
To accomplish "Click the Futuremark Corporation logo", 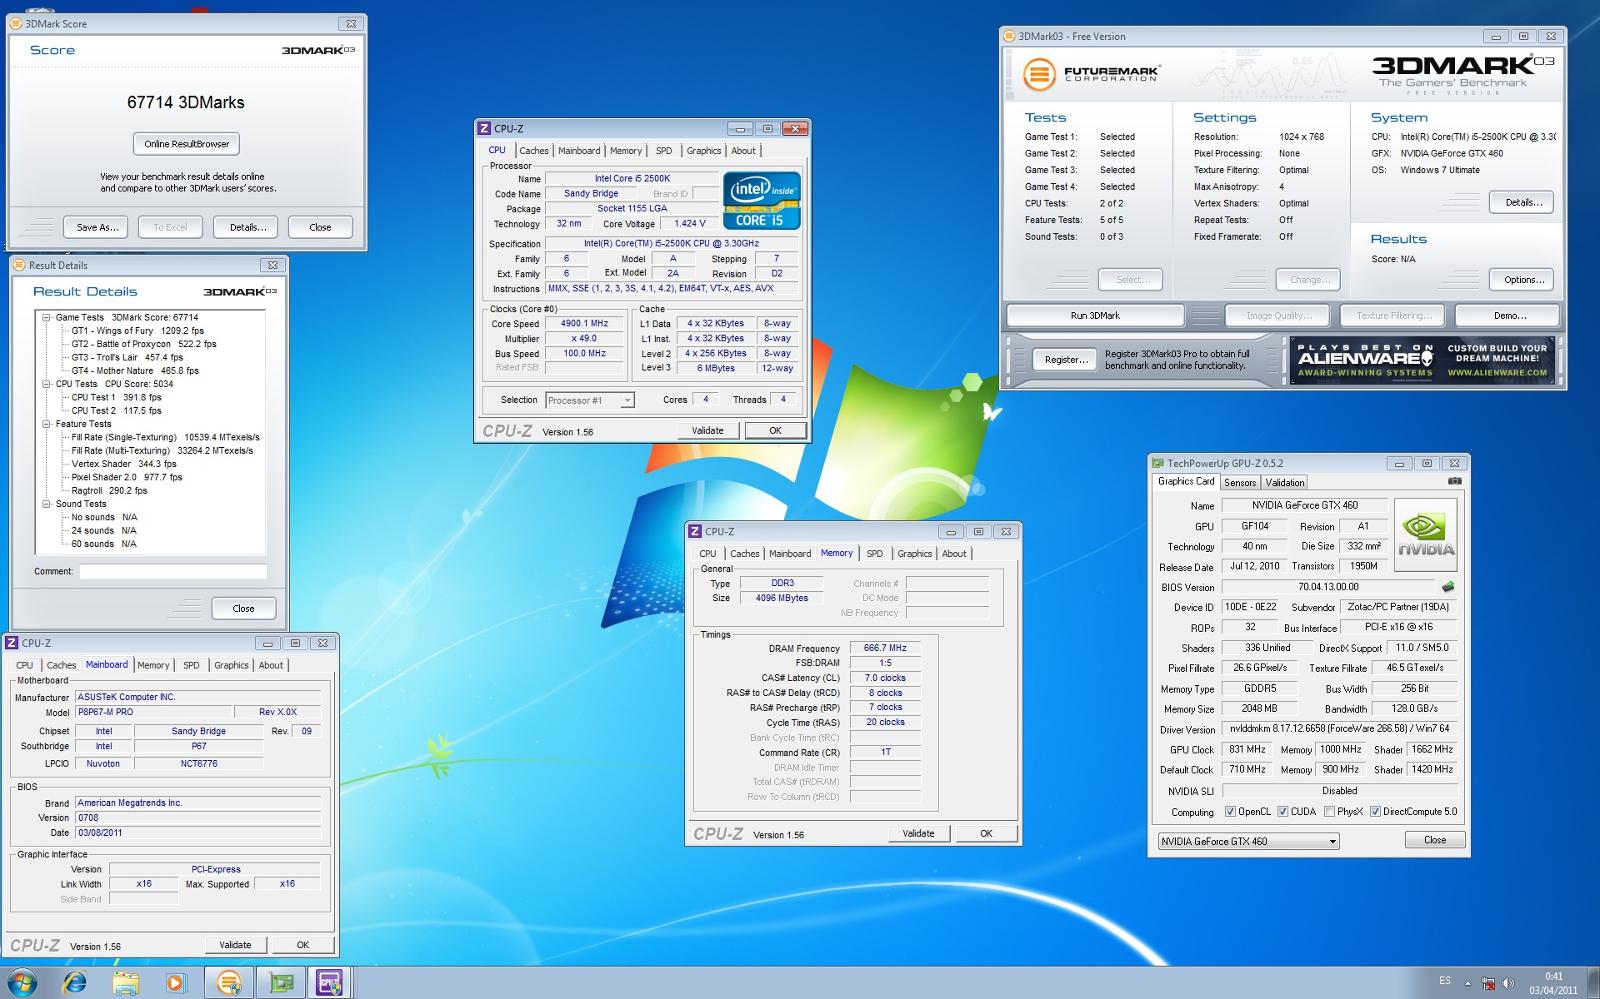I will 1090,74.
